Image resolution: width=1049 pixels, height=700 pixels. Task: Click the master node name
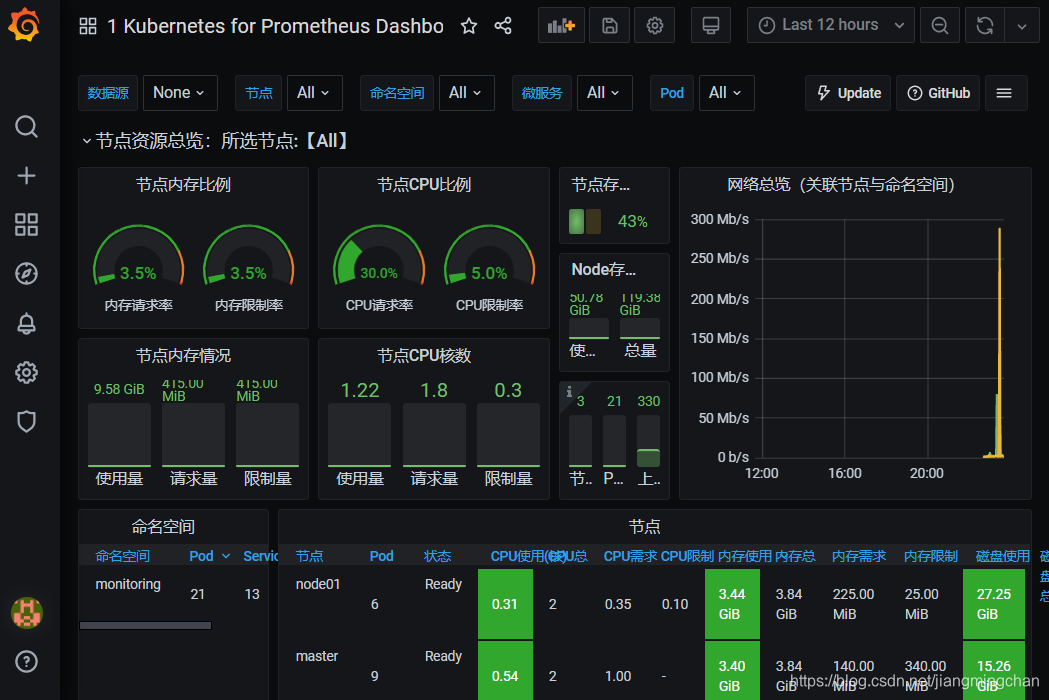(317, 657)
